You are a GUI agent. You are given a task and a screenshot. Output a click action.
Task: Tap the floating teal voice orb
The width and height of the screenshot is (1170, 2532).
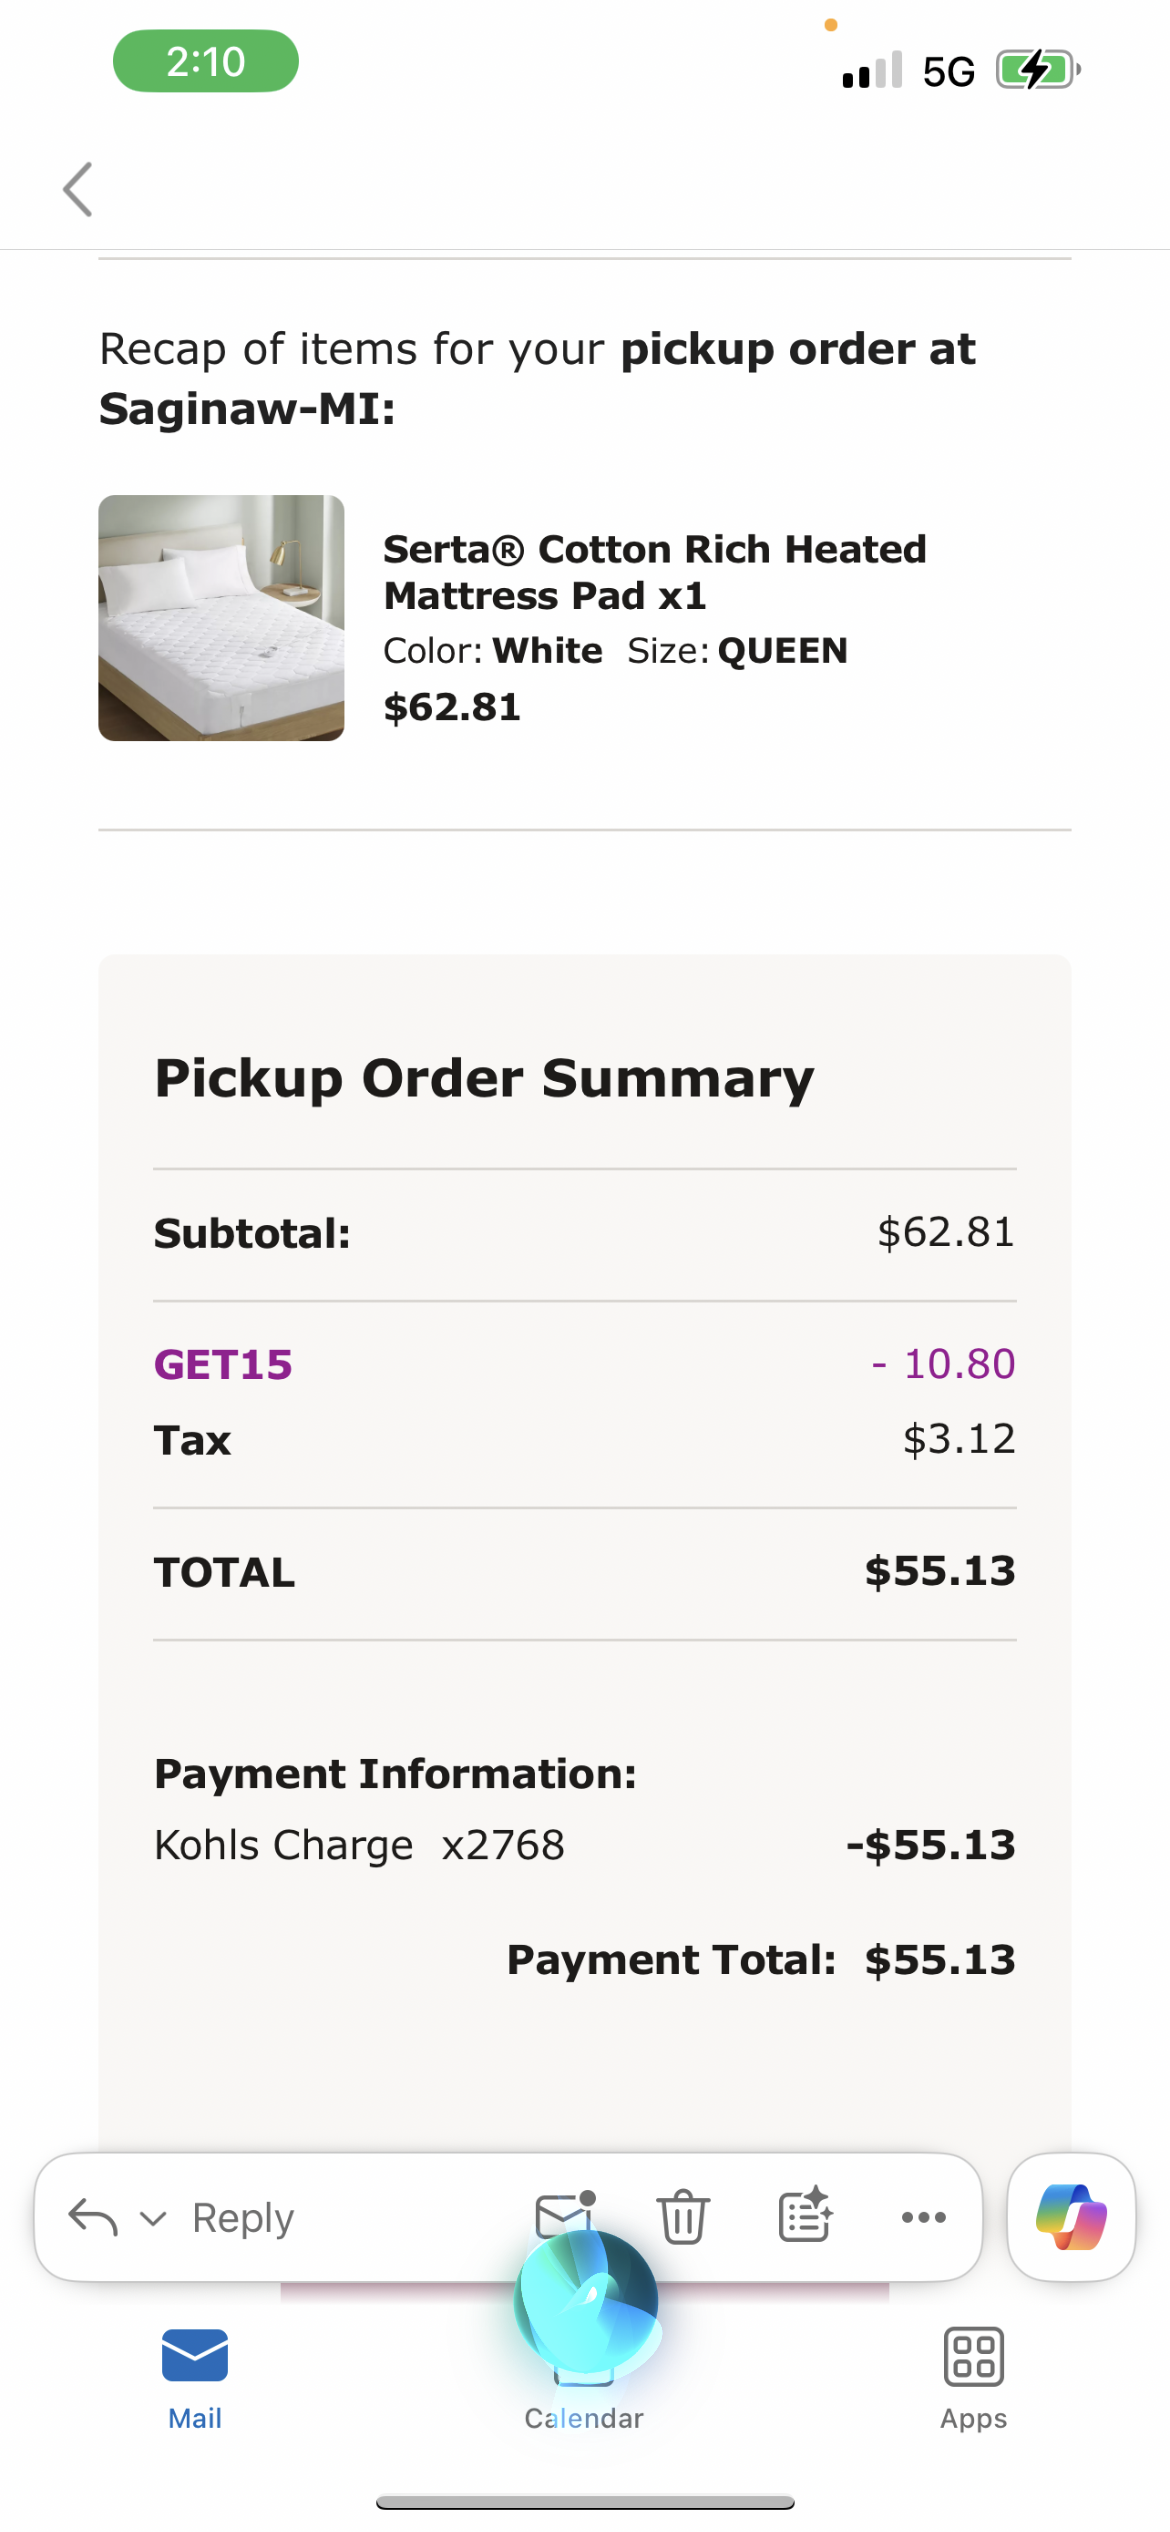586,2302
